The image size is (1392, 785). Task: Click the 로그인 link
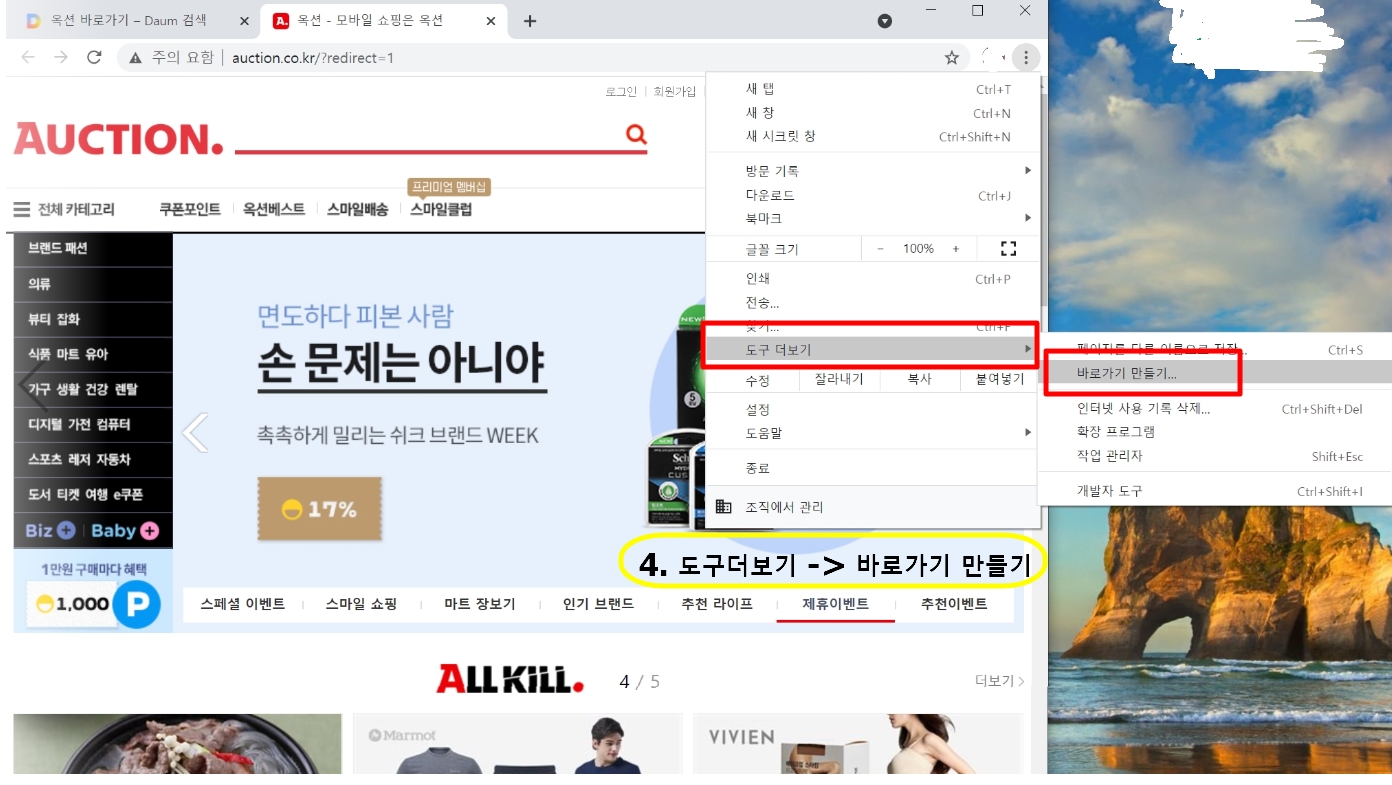(620, 91)
